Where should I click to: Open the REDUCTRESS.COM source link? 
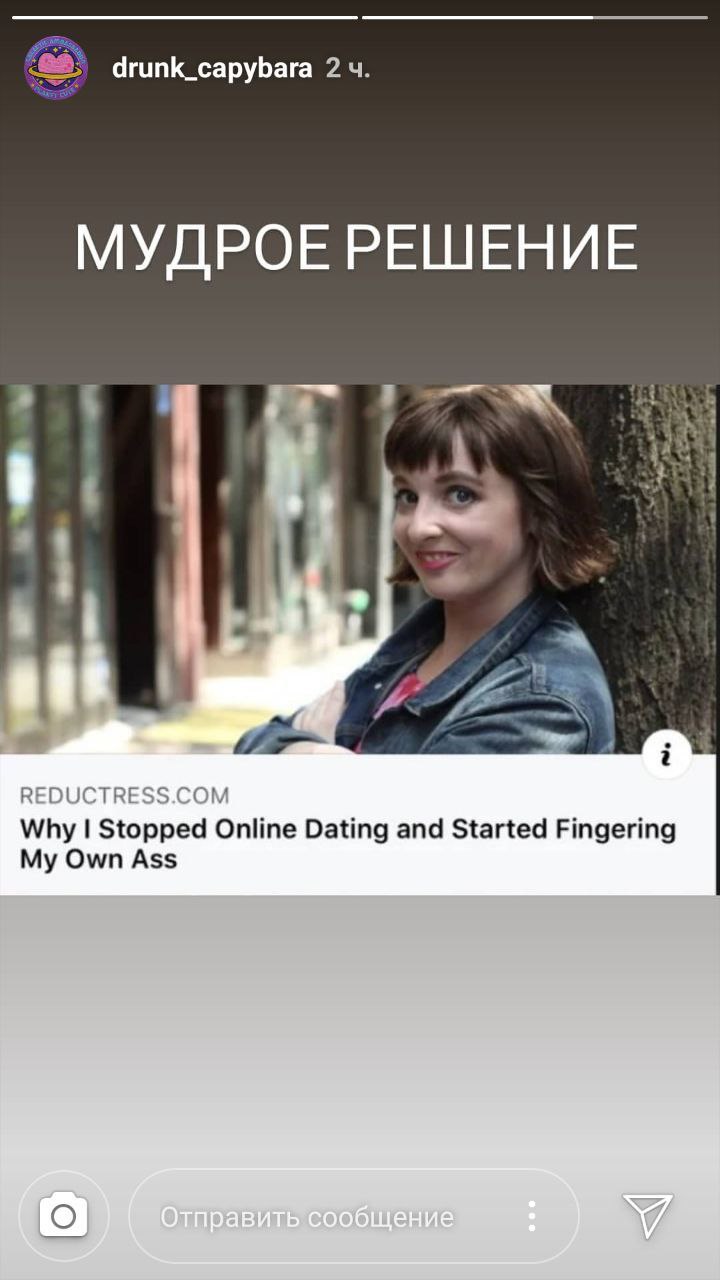coord(124,795)
